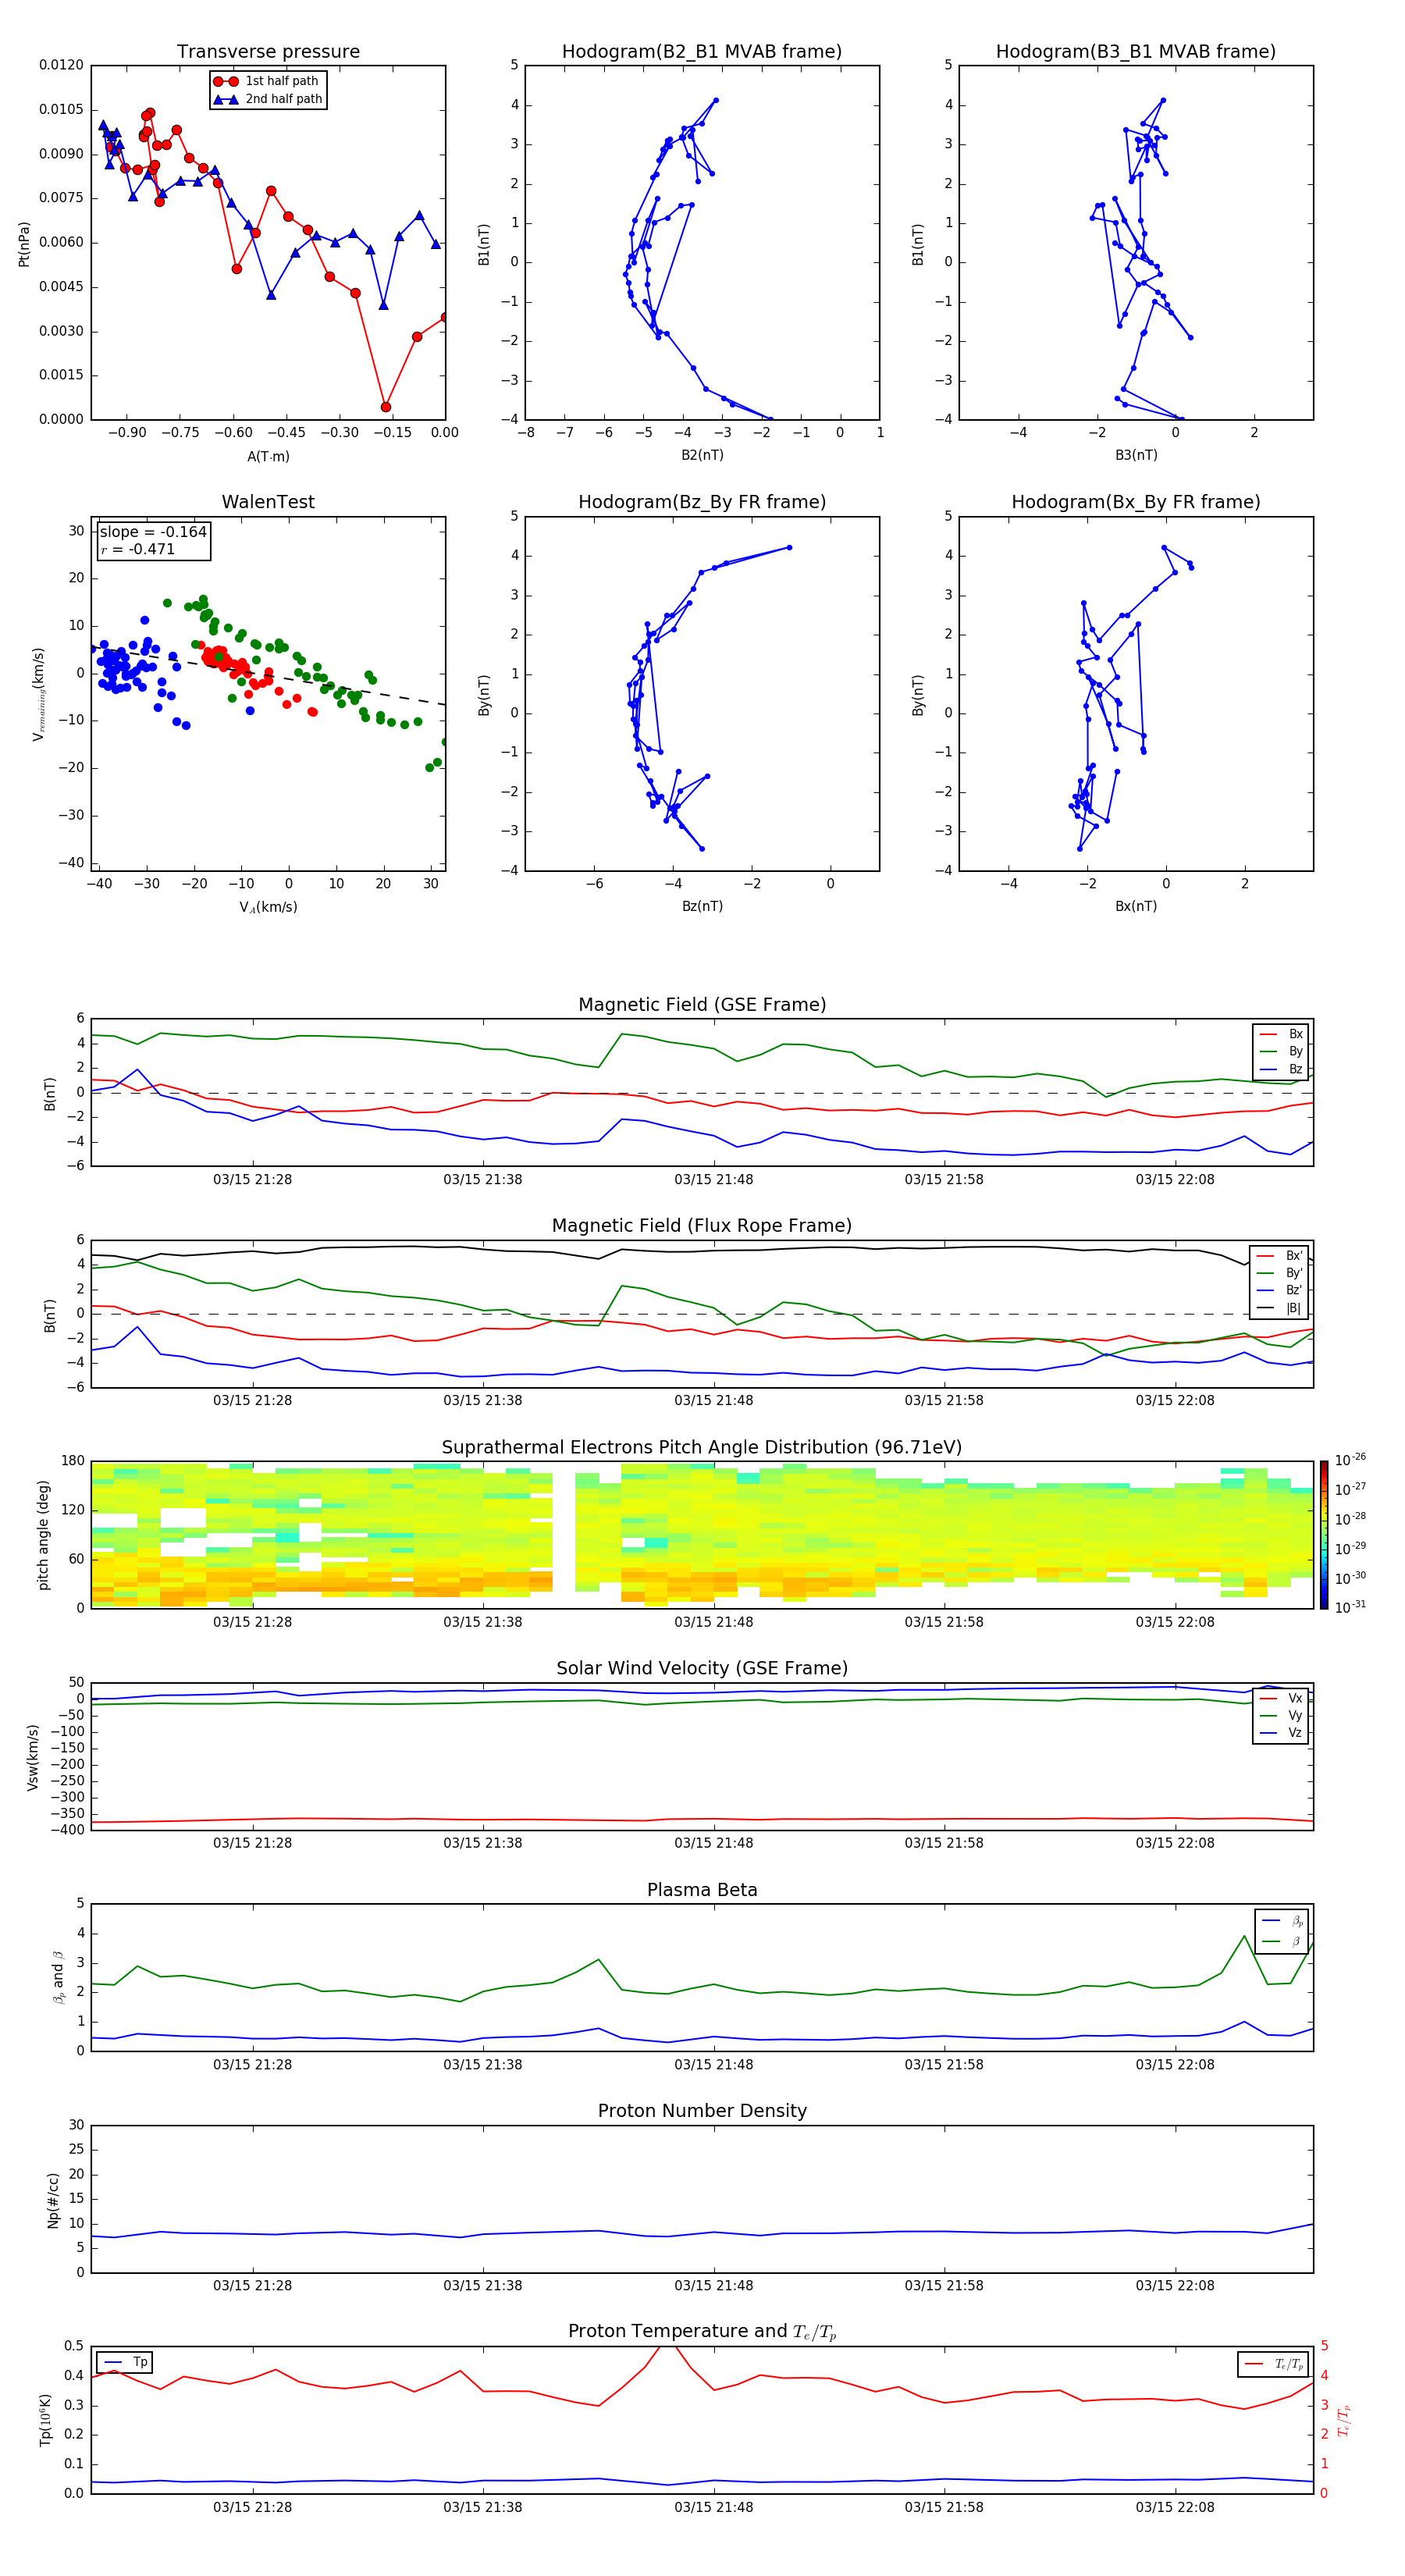Click the "B2(nT)" x-axis label
This screenshot has height=2576, width=1405.
[x=702, y=455]
